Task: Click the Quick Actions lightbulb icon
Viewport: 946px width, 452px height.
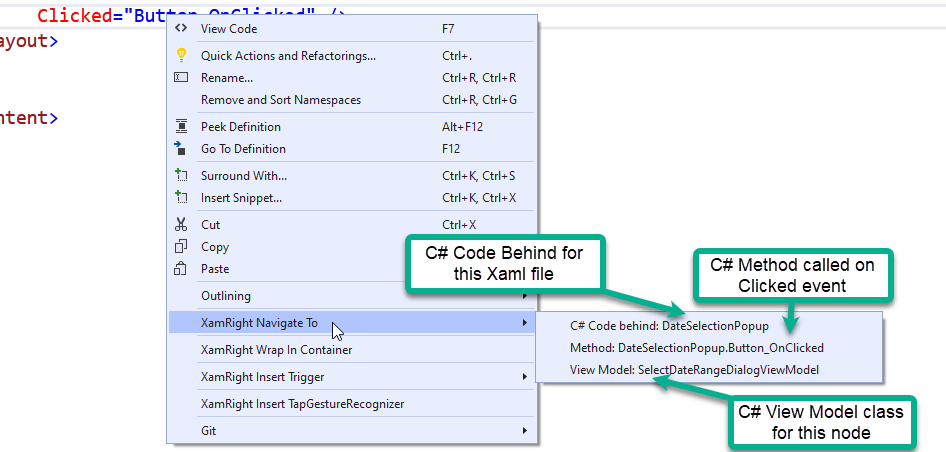Action: click(x=181, y=56)
